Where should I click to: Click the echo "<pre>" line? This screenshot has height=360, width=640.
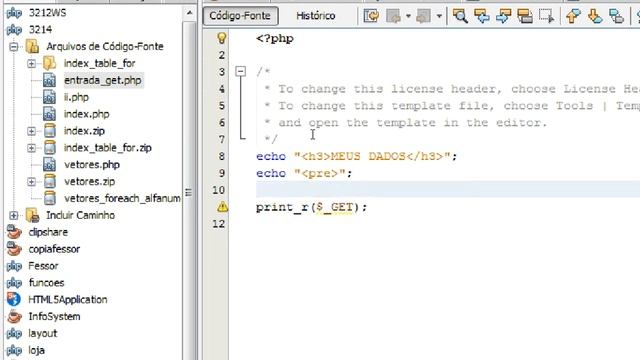[x=304, y=173]
